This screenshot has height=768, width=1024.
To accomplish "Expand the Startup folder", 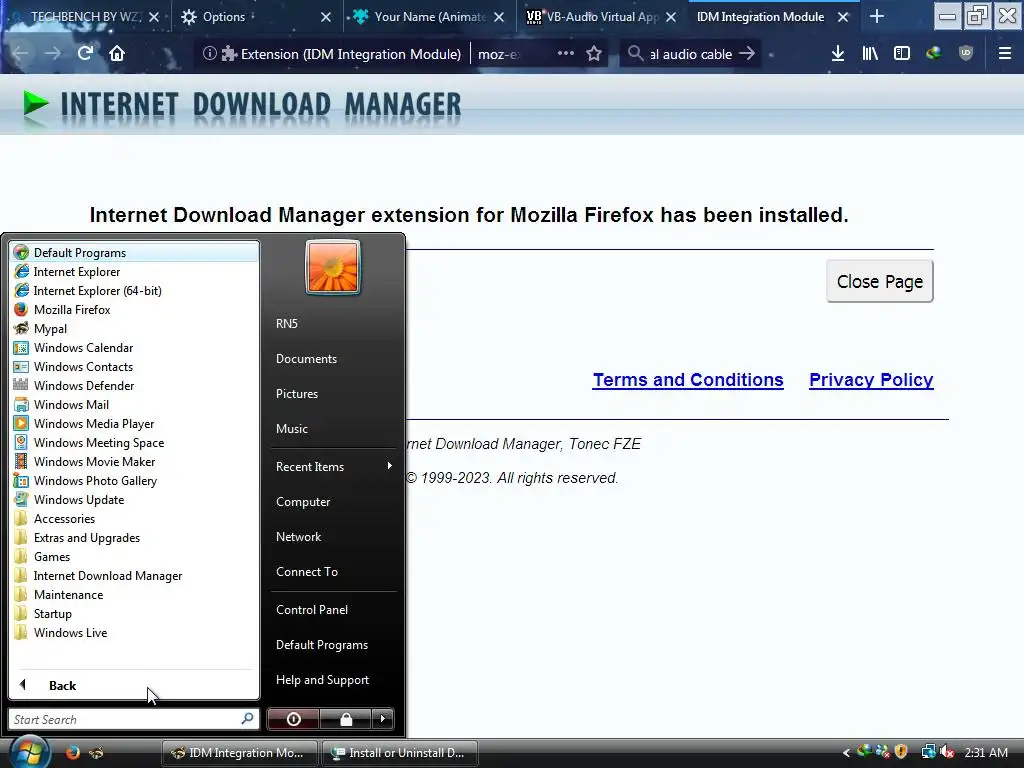I will (x=135, y=613).
